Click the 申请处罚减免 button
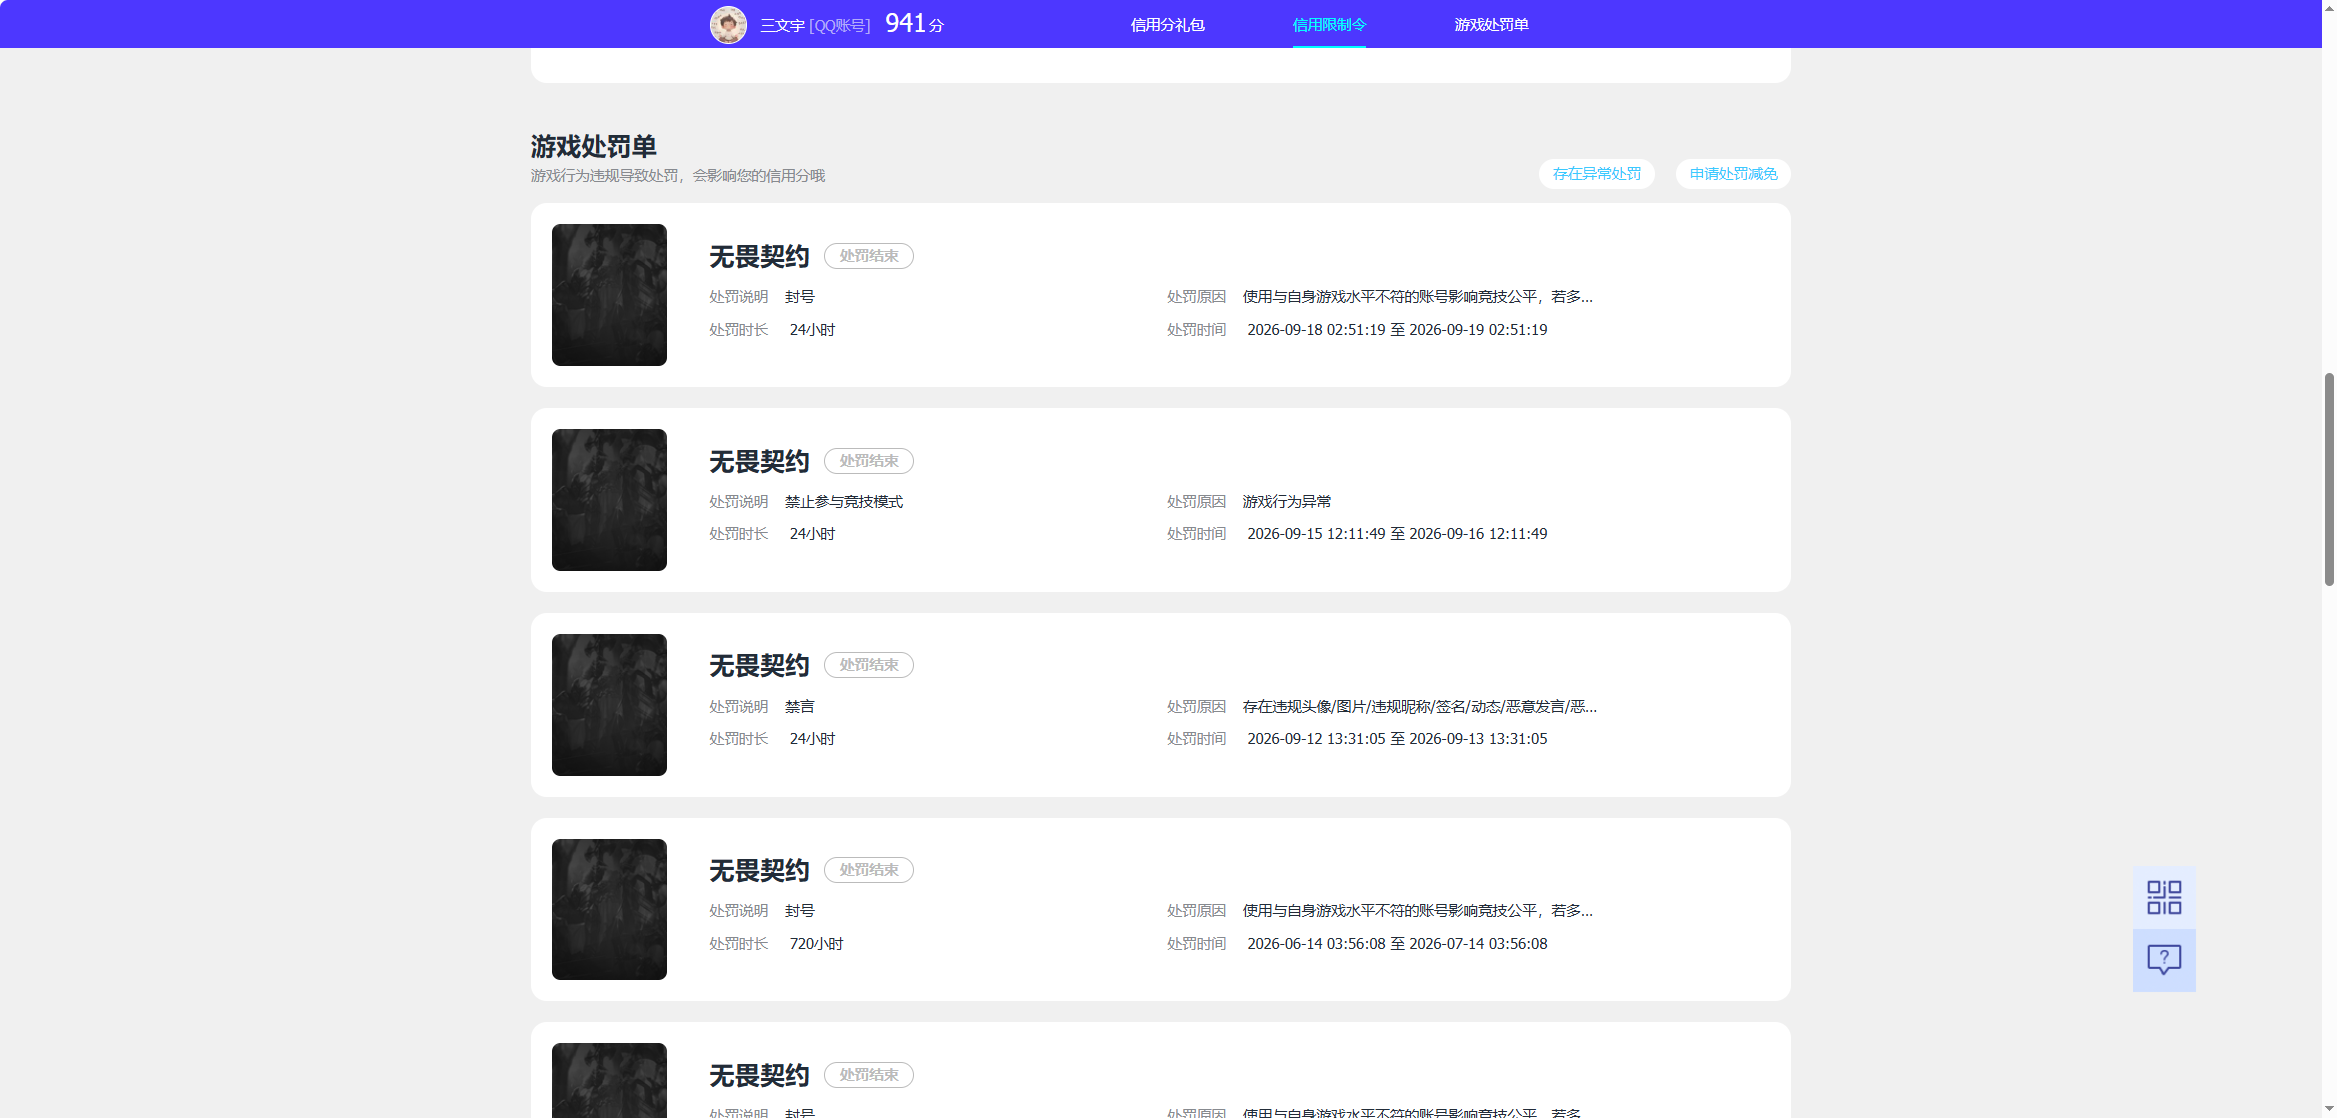The width and height of the screenshot is (2337, 1118). pyautogui.click(x=1733, y=174)
